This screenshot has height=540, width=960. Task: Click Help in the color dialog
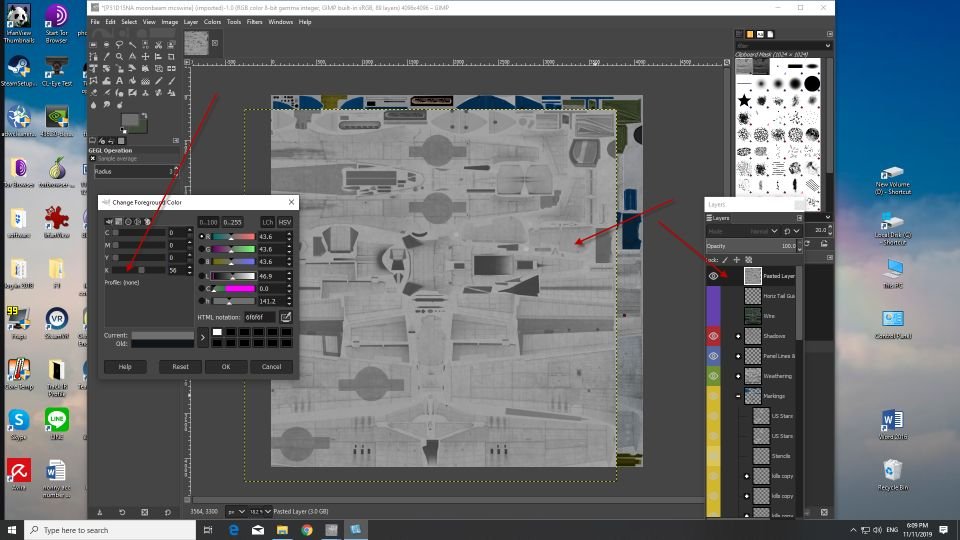[x=125, y=367]
